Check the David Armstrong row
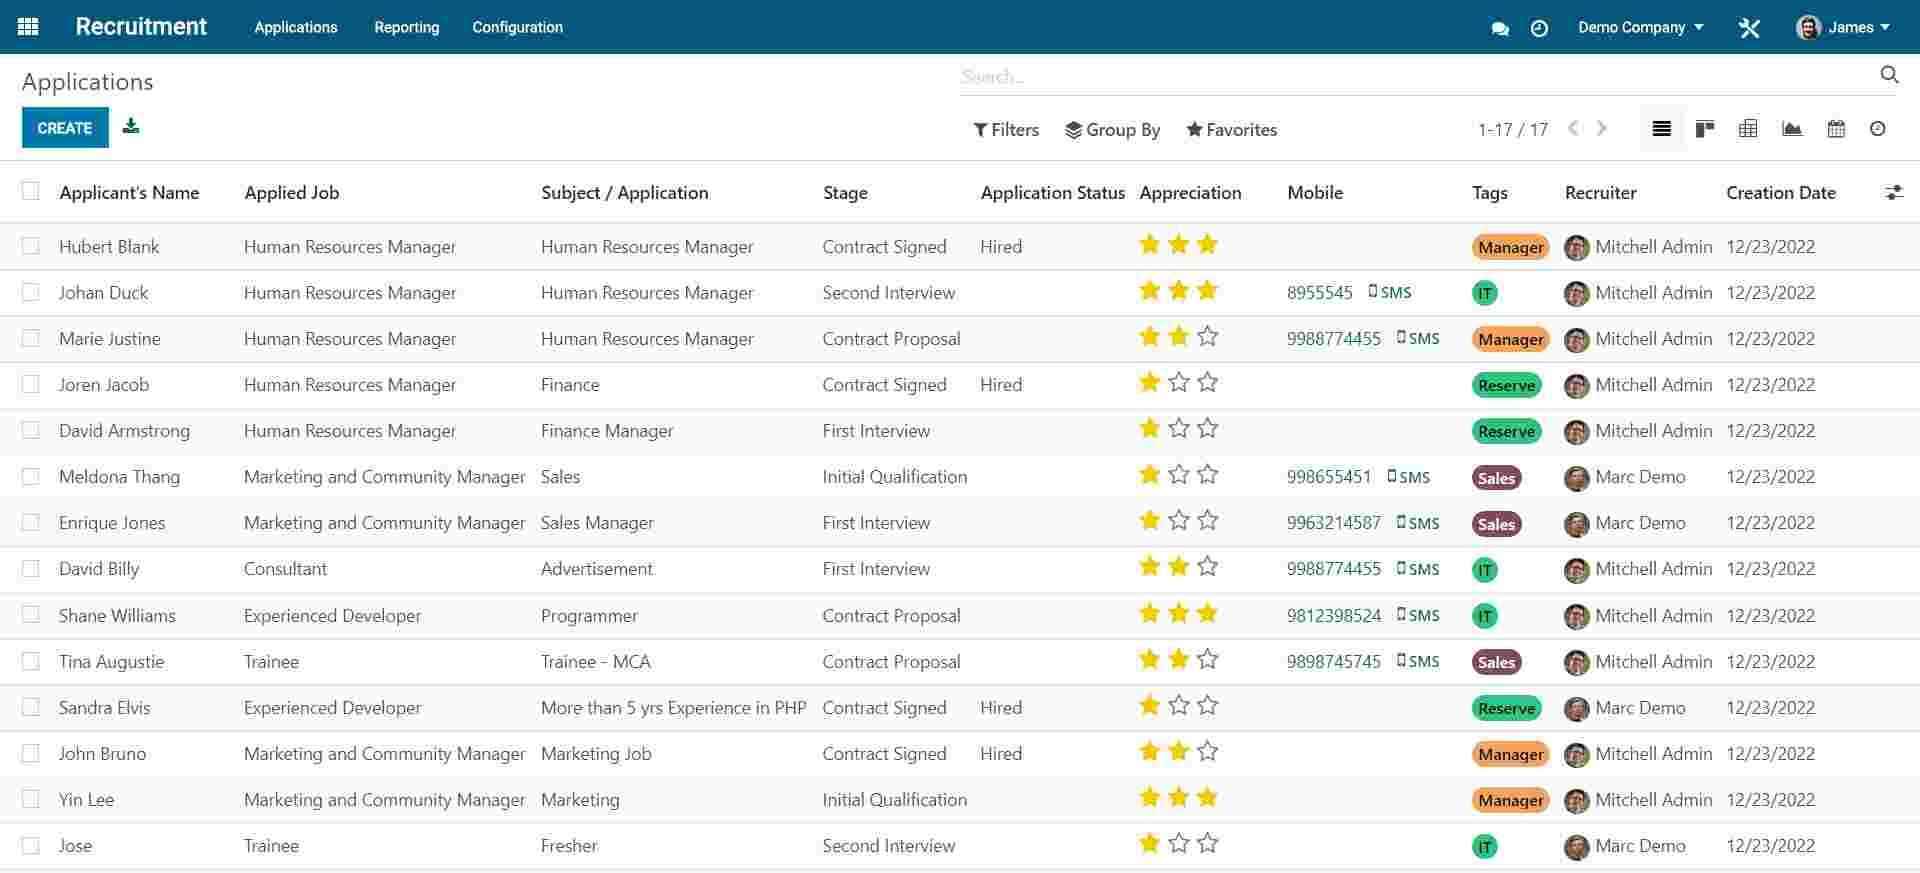1920x873 pixels. (x=31, y=430)
